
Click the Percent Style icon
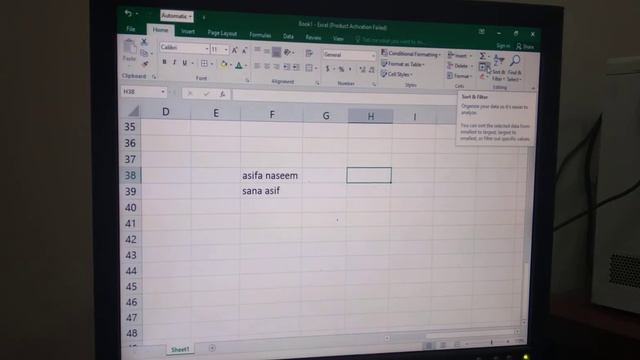pyautogui.click(x=341, y=69)
